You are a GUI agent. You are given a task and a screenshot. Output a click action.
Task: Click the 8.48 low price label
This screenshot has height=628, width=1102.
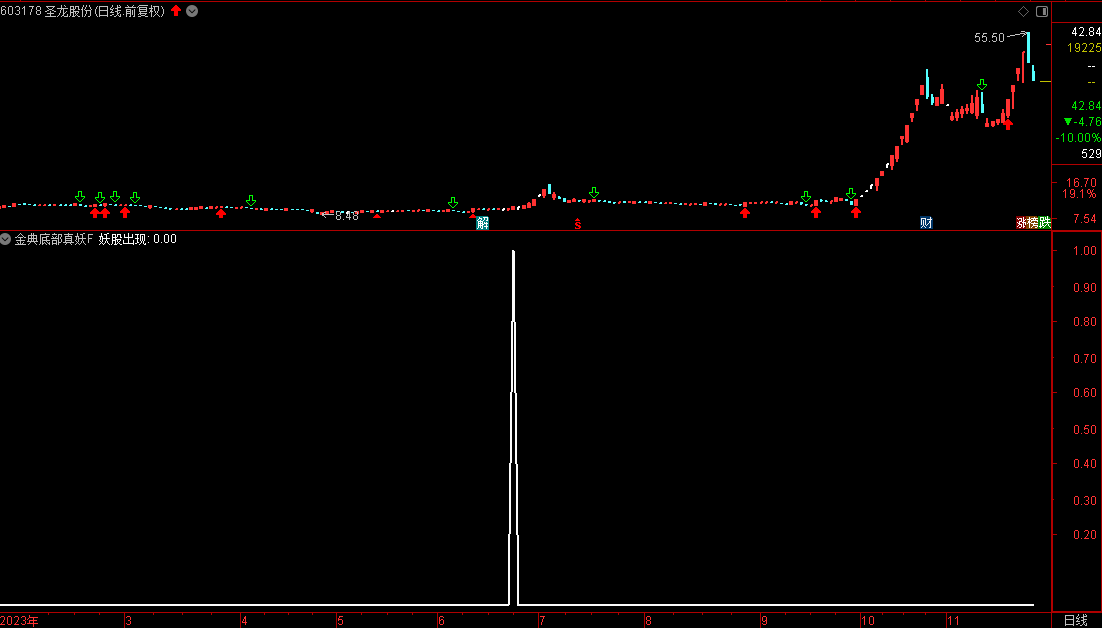[x=347, y=216]
